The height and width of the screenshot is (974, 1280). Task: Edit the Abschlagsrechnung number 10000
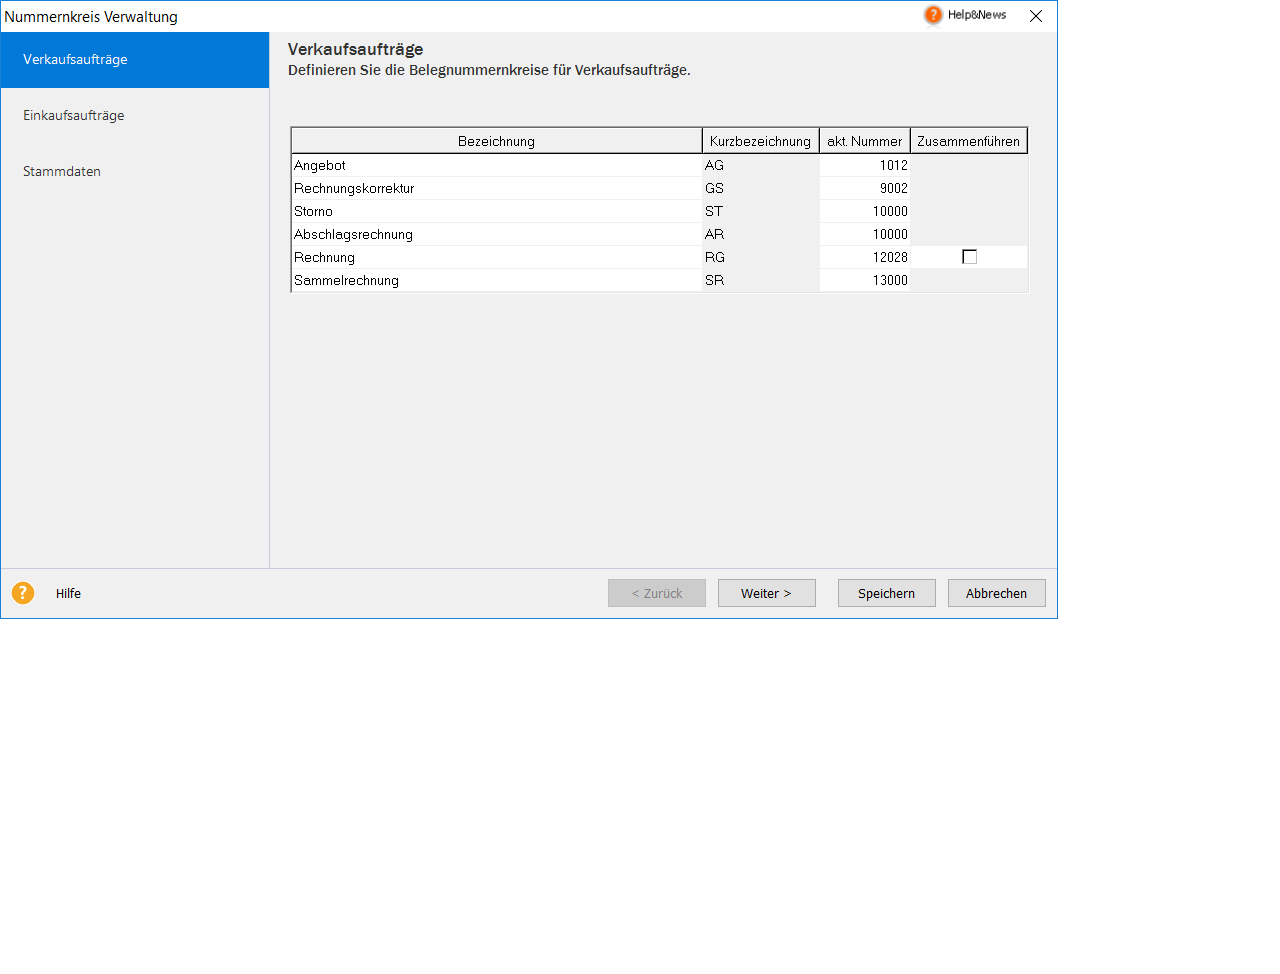tap(865, 235)
